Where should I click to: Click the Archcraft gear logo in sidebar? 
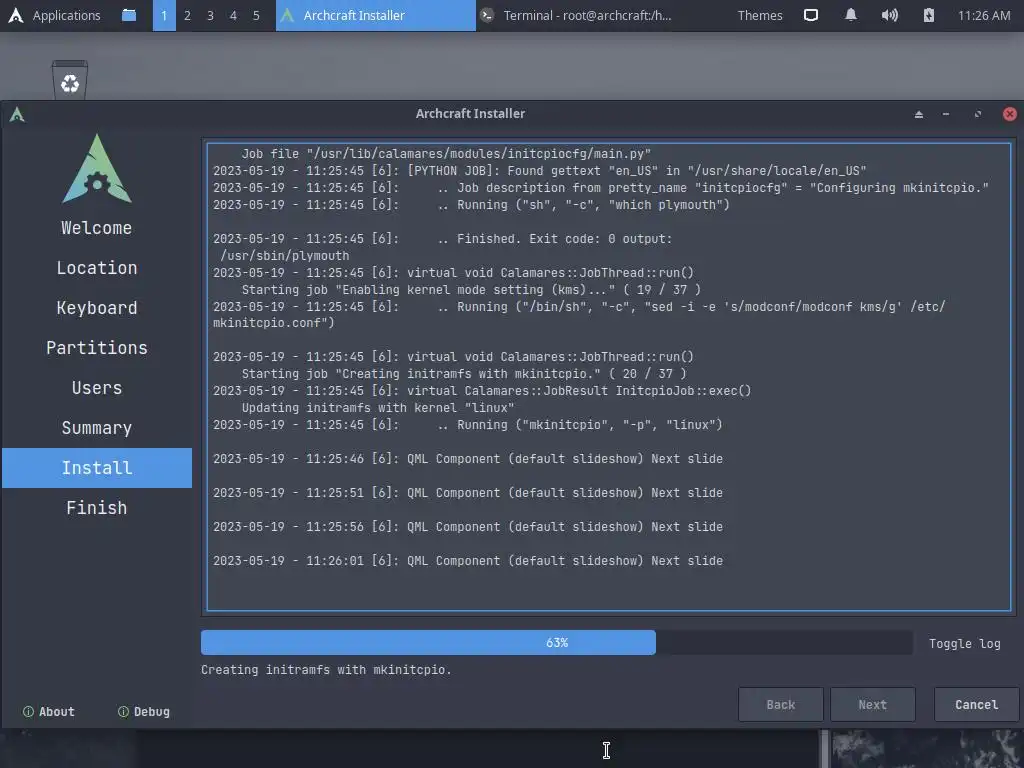97,168
